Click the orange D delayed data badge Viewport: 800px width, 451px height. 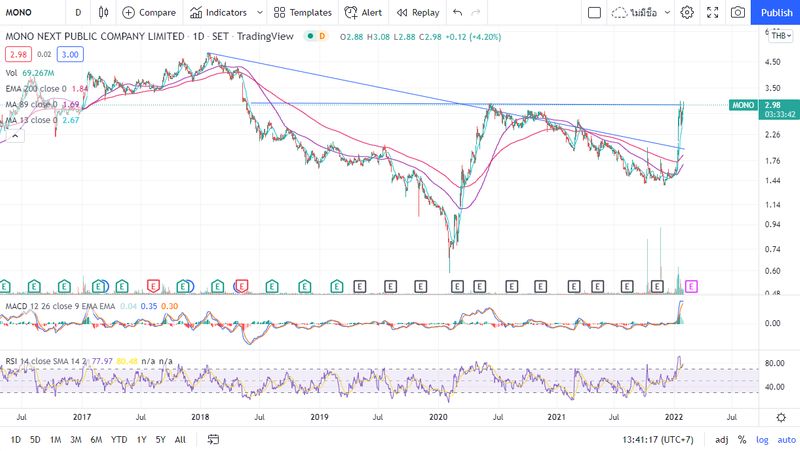pyautogui.click(x=322, y=36)
